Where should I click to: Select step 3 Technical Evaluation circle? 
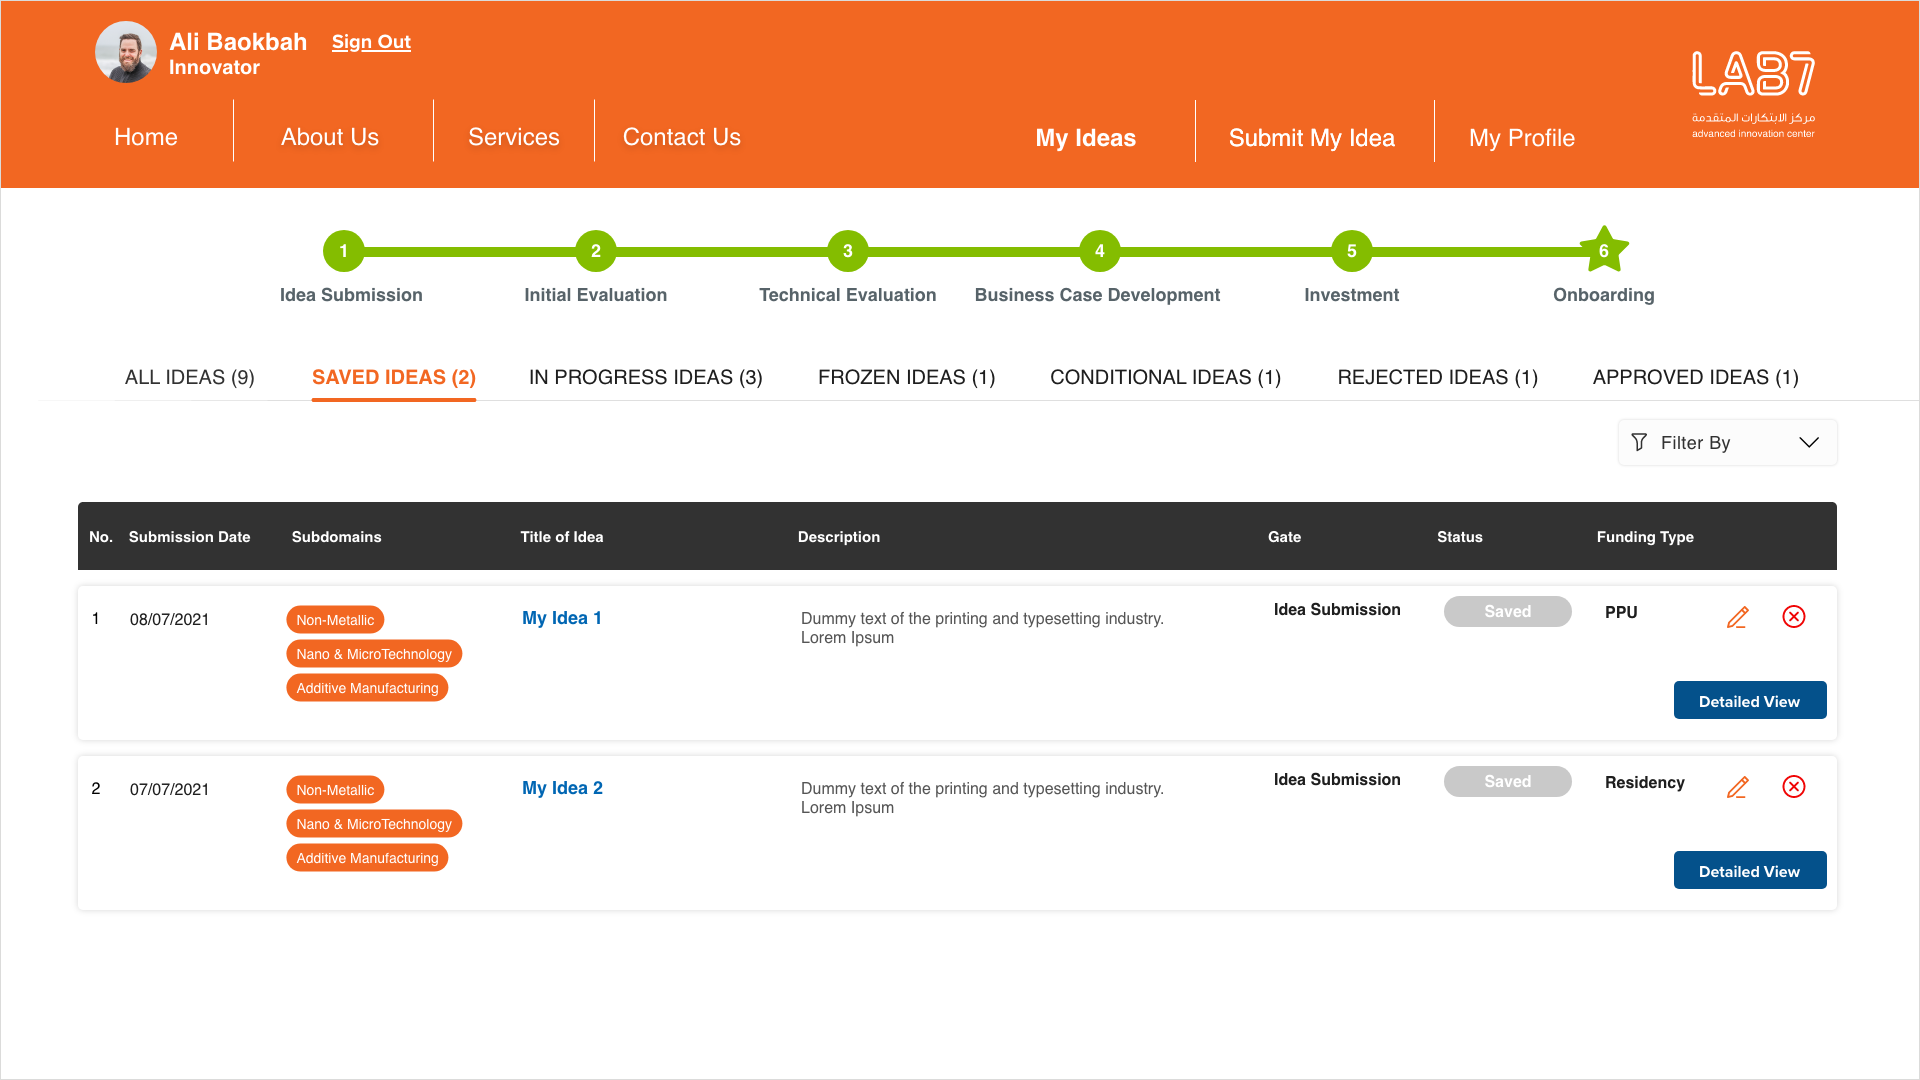coord(847,251)
